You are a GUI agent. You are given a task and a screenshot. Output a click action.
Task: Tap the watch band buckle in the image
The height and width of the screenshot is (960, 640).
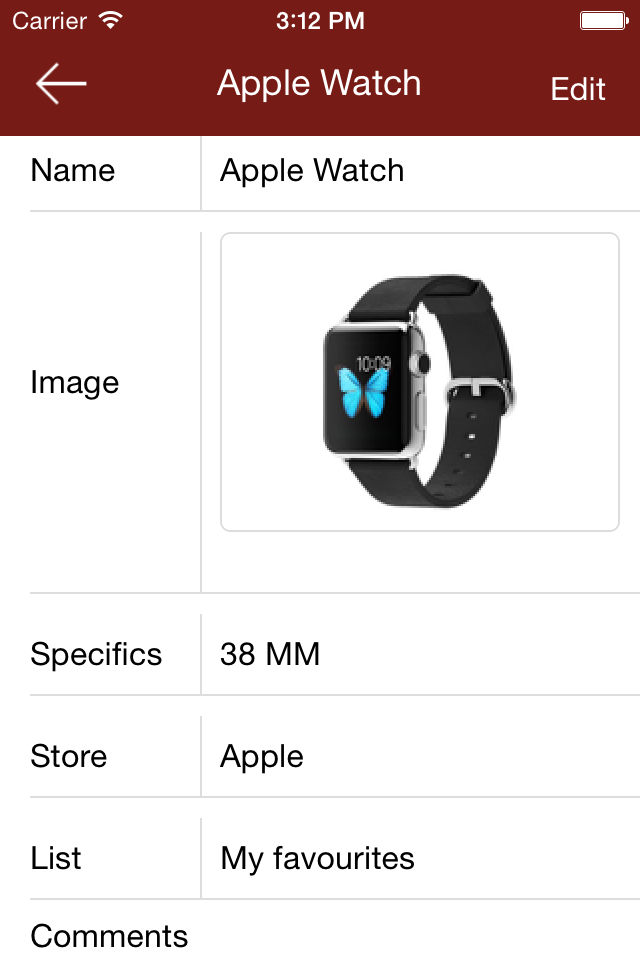tap(480, 393)
